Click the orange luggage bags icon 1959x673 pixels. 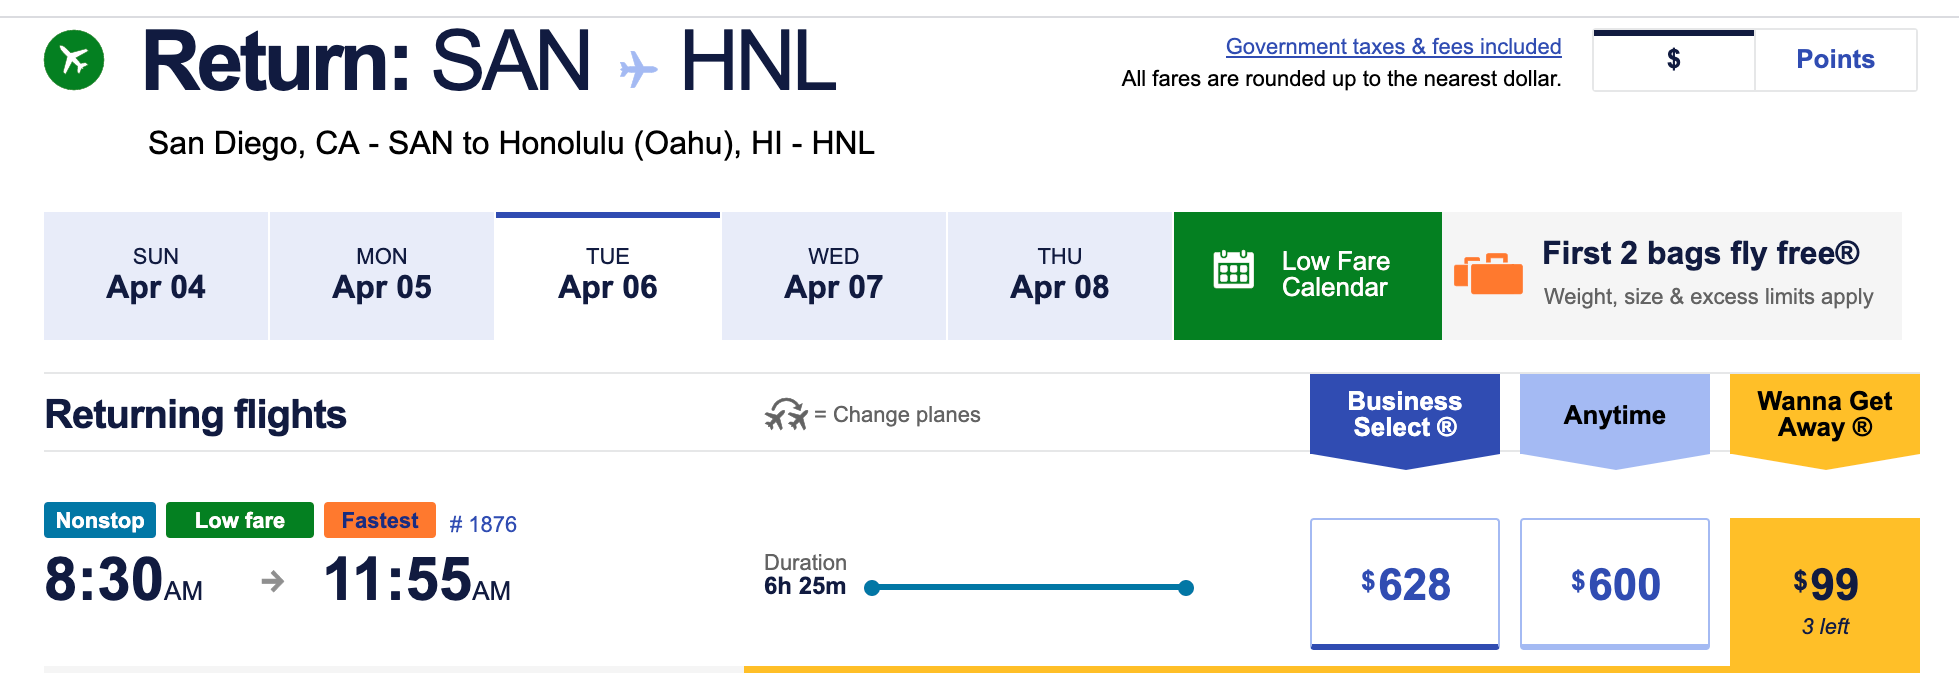pos(1488,274)
